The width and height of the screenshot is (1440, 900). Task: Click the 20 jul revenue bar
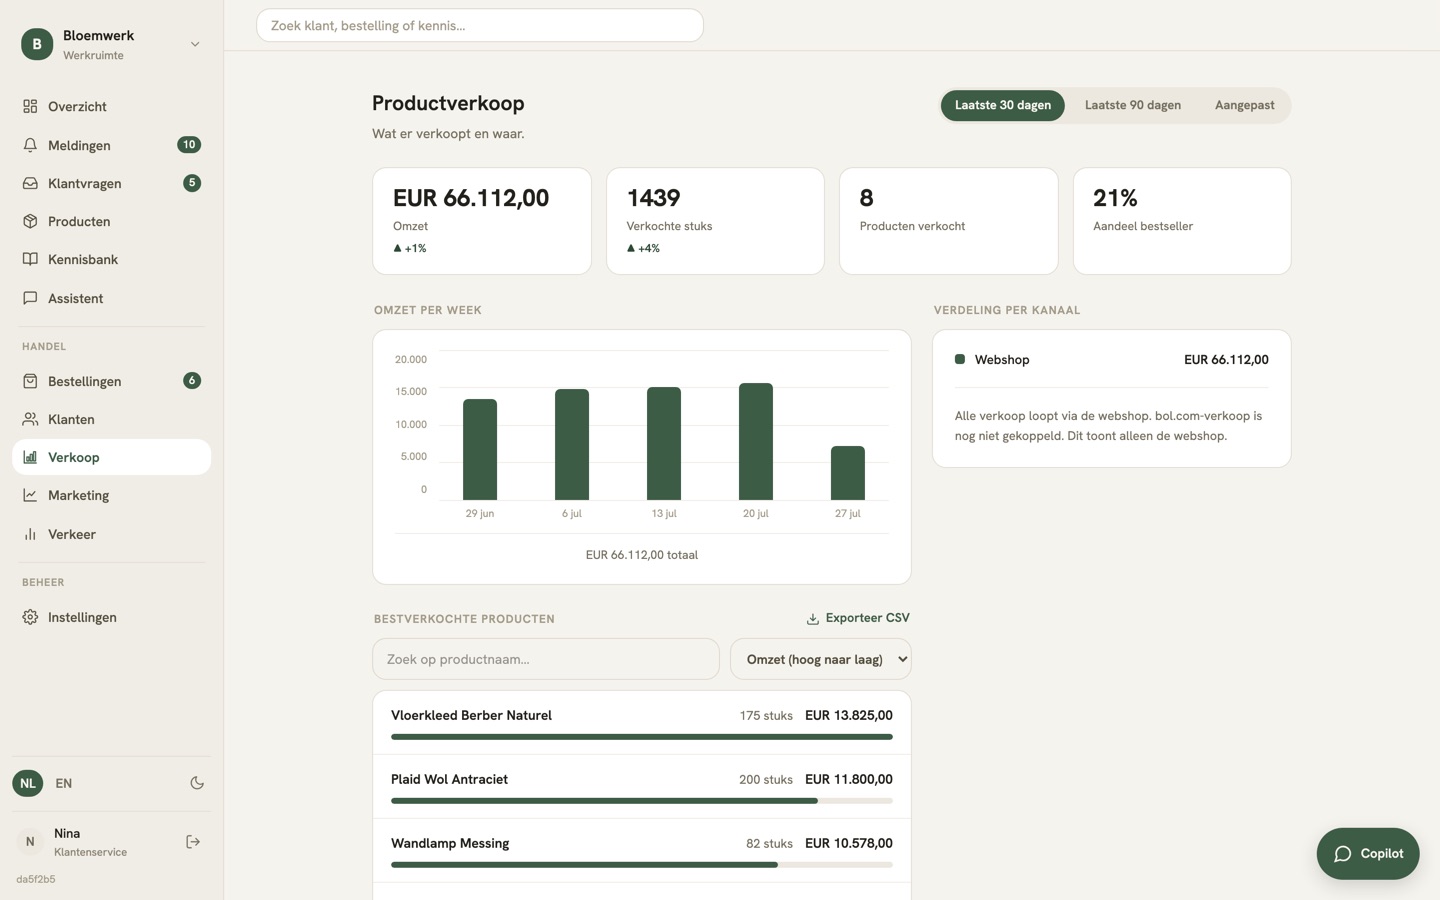(x=756, y=442)
